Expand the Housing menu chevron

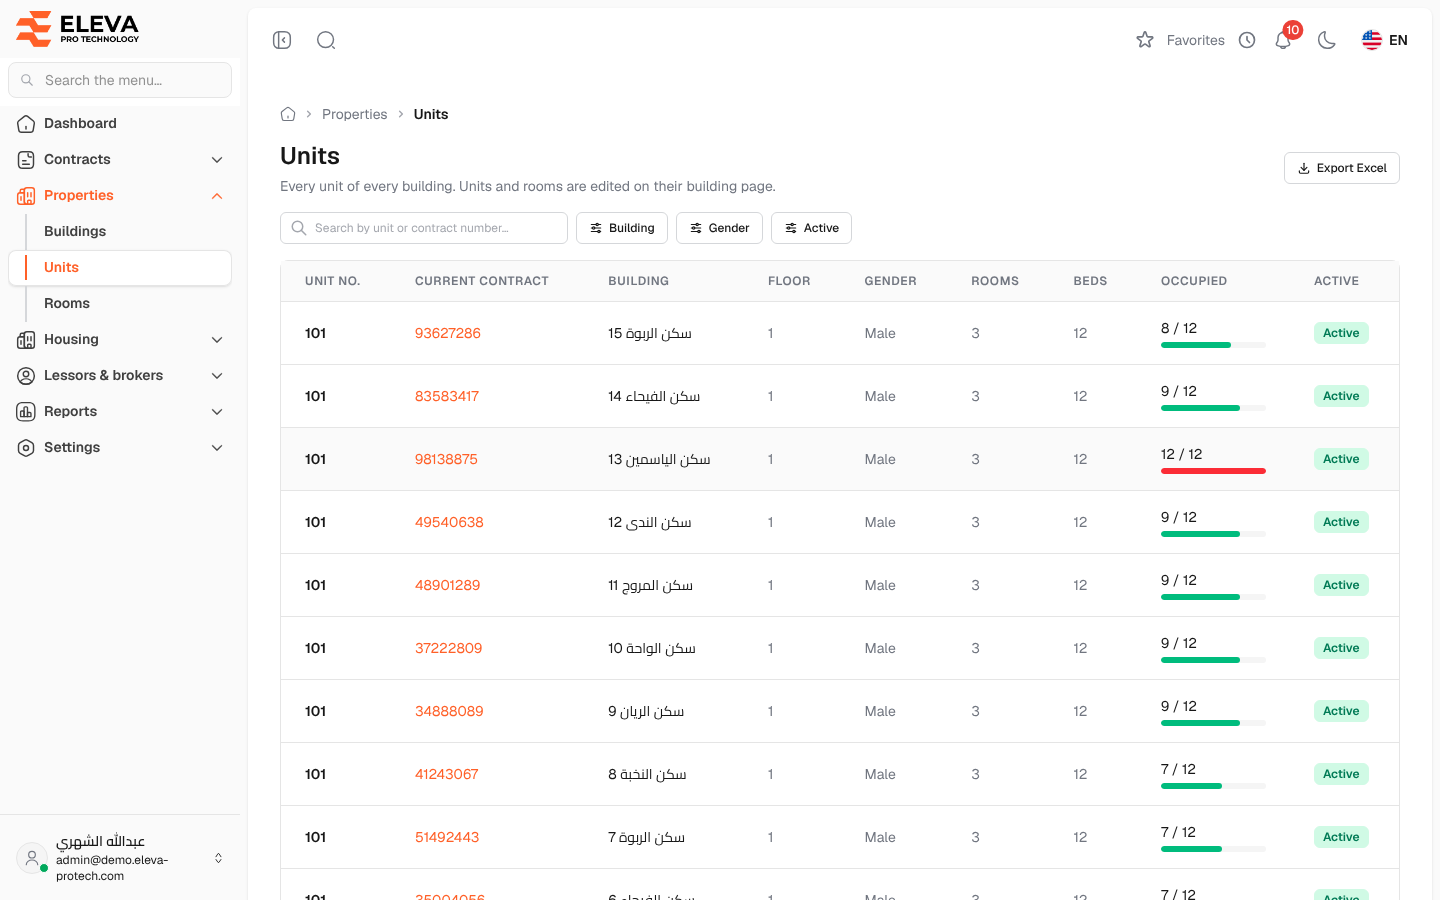click(217, 340)
